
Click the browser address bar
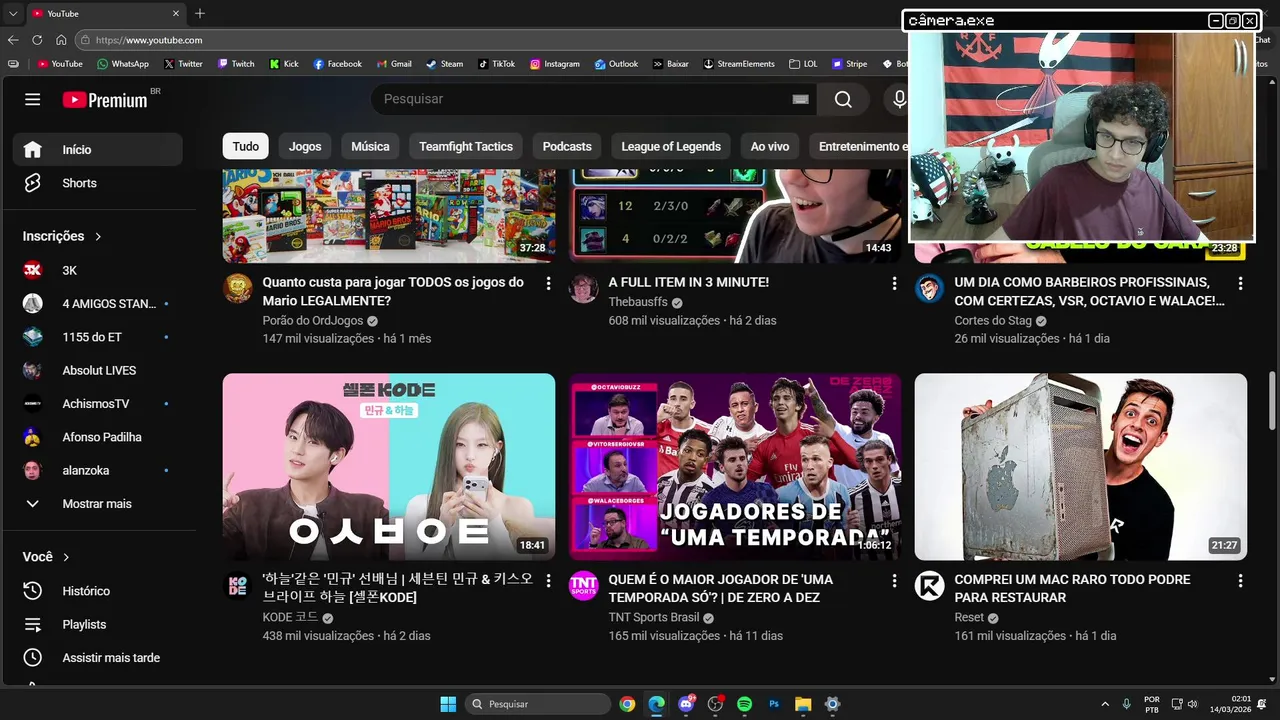[490, 40]
